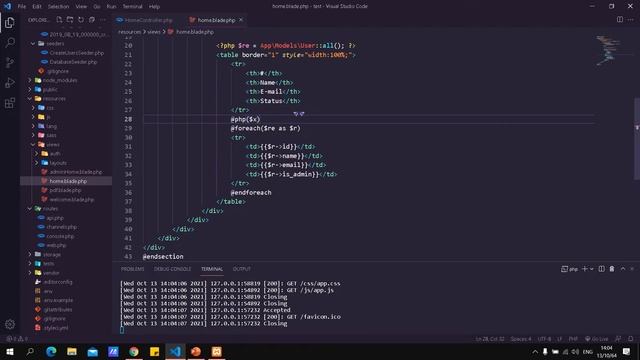
Task: Split the terminal panel
Action: tap(601, 269)
